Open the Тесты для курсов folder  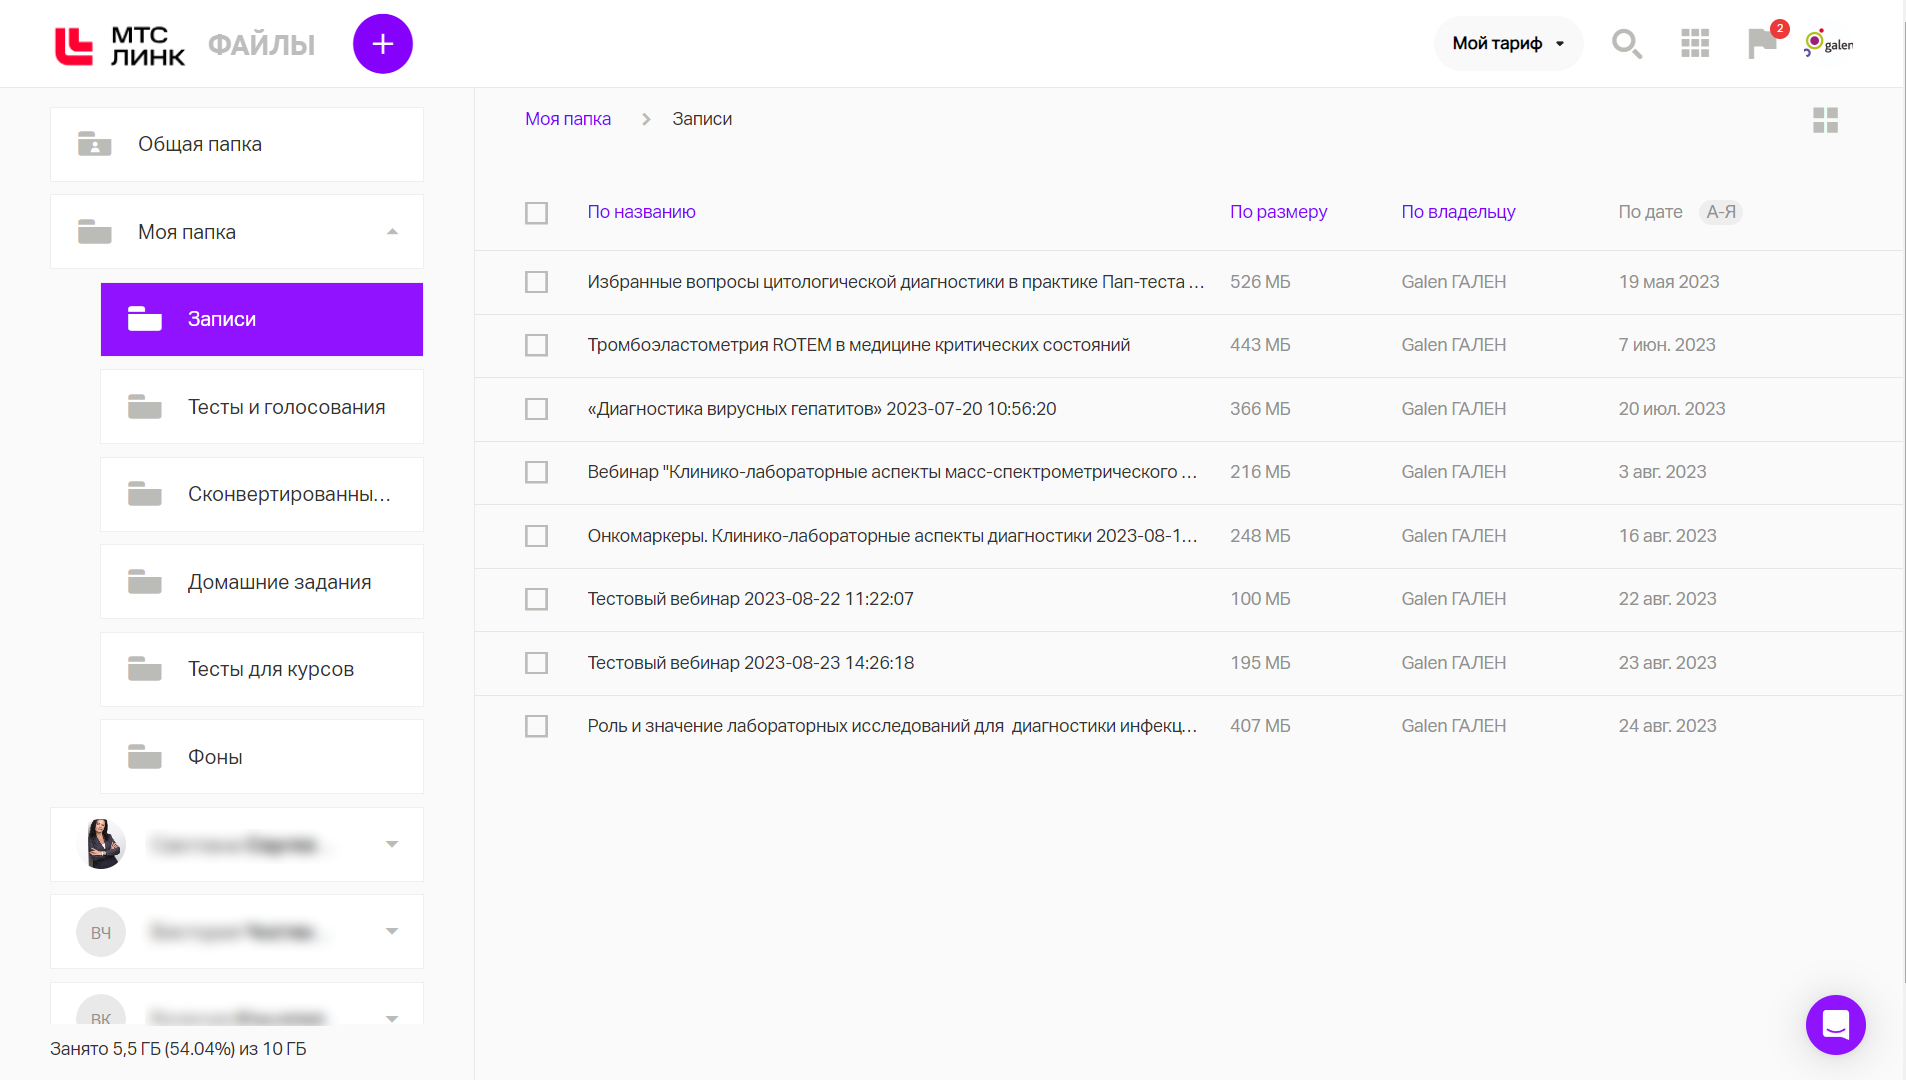click(262, 669)
